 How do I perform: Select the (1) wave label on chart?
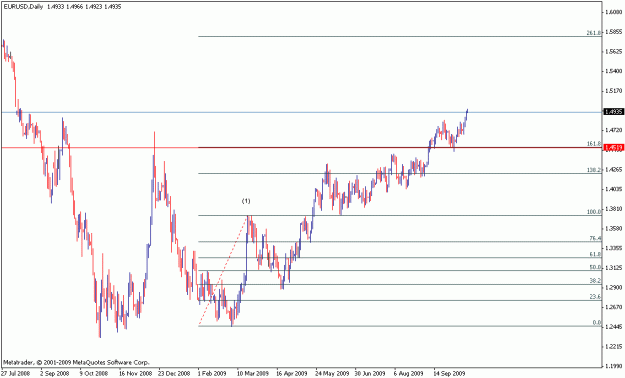[246, 201]
